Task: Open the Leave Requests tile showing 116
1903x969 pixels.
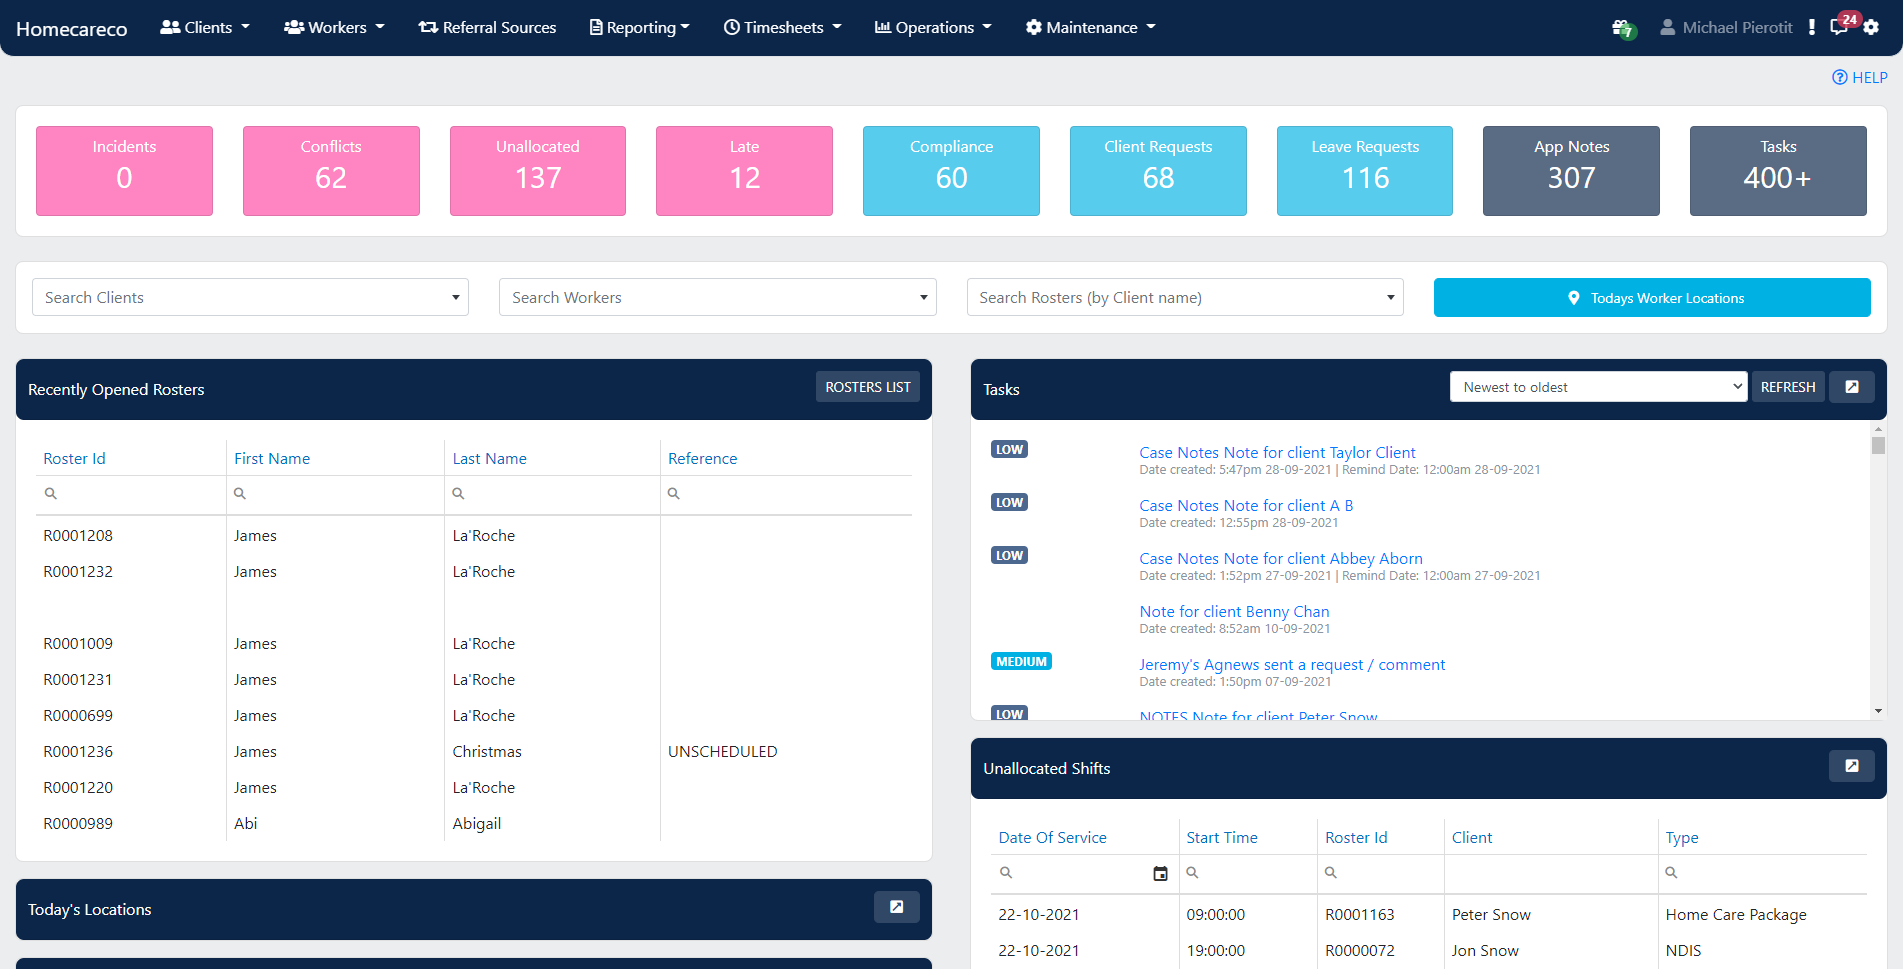Action: point(1364,170)
